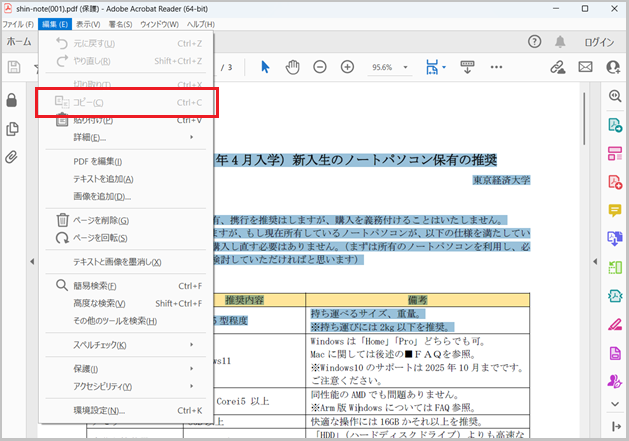Click the export PDF tool icon in right pane
This screenshot has width=629, height=441.
click(615, 125)
